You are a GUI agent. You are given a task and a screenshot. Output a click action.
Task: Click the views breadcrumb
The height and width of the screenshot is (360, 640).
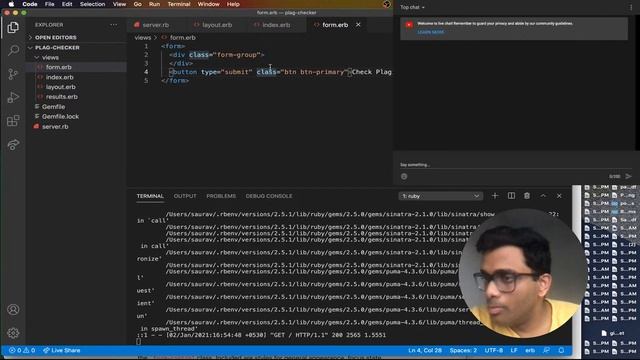click(142, 38)
